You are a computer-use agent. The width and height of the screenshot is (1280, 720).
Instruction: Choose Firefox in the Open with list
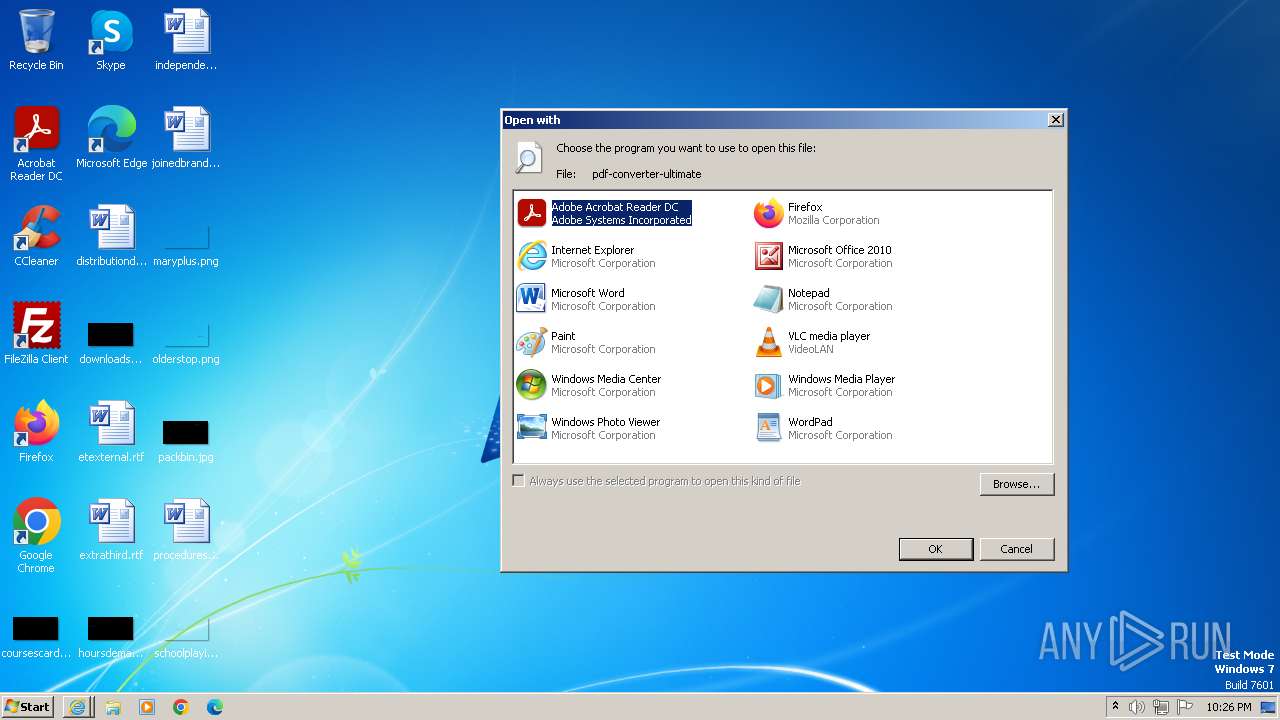point(817,213)
